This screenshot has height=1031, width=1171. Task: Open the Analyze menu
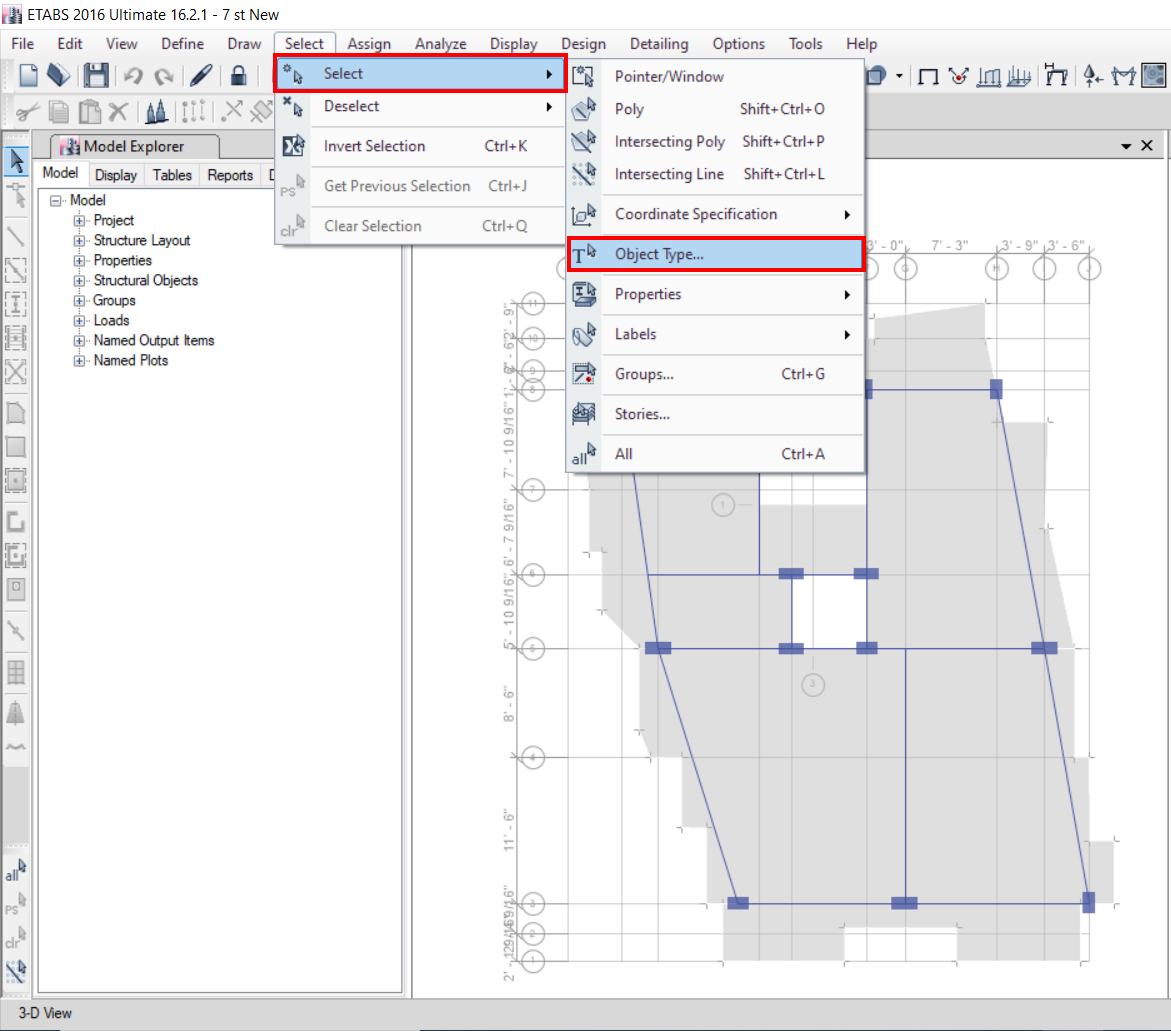pos(440,44)
